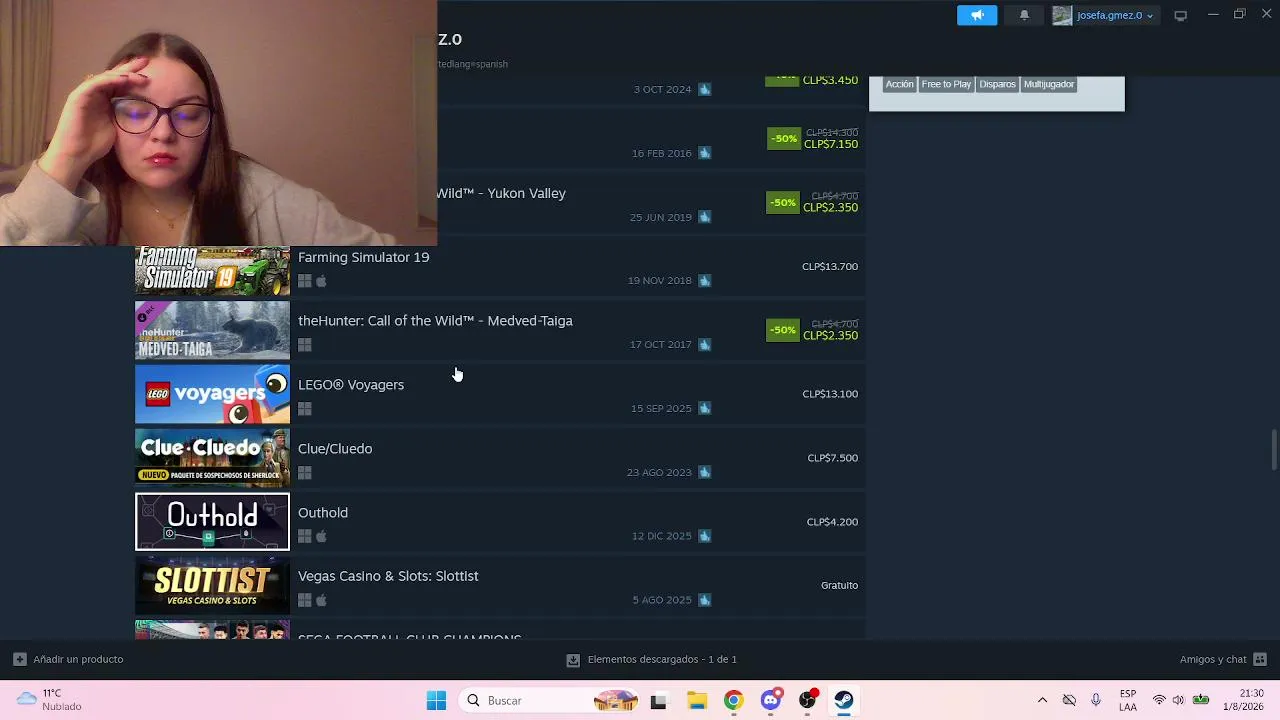Select the Disparos tag

pyautogui.click(x=997, y=84)
